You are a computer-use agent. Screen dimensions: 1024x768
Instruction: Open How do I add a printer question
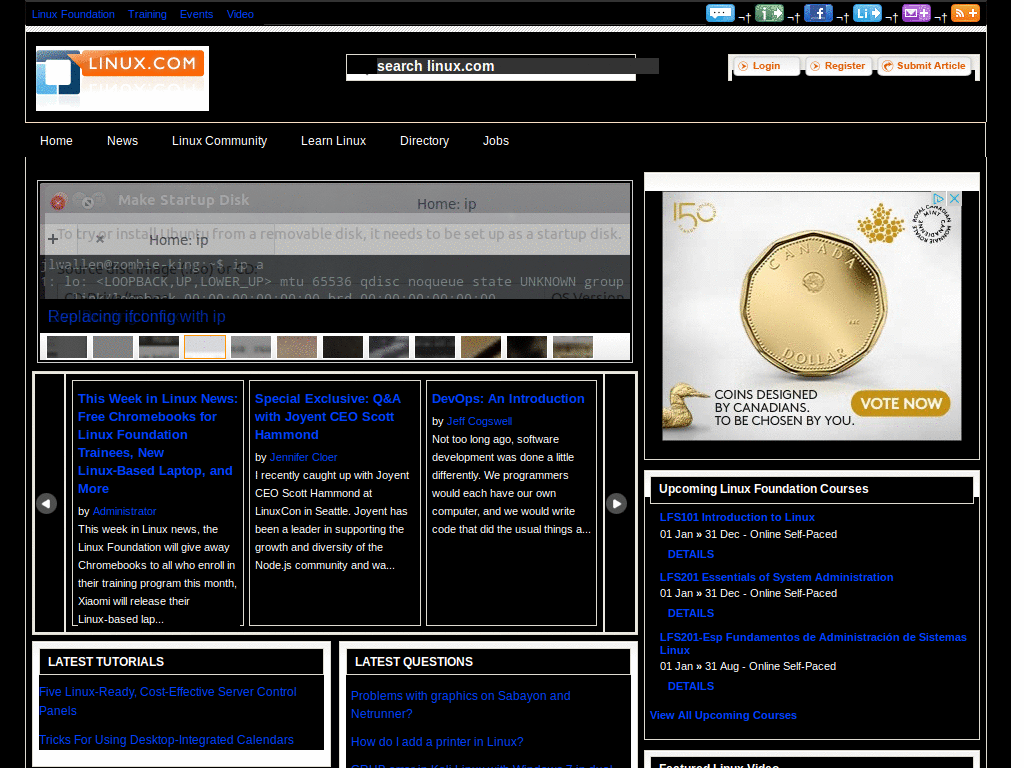(x=437, y=742)
